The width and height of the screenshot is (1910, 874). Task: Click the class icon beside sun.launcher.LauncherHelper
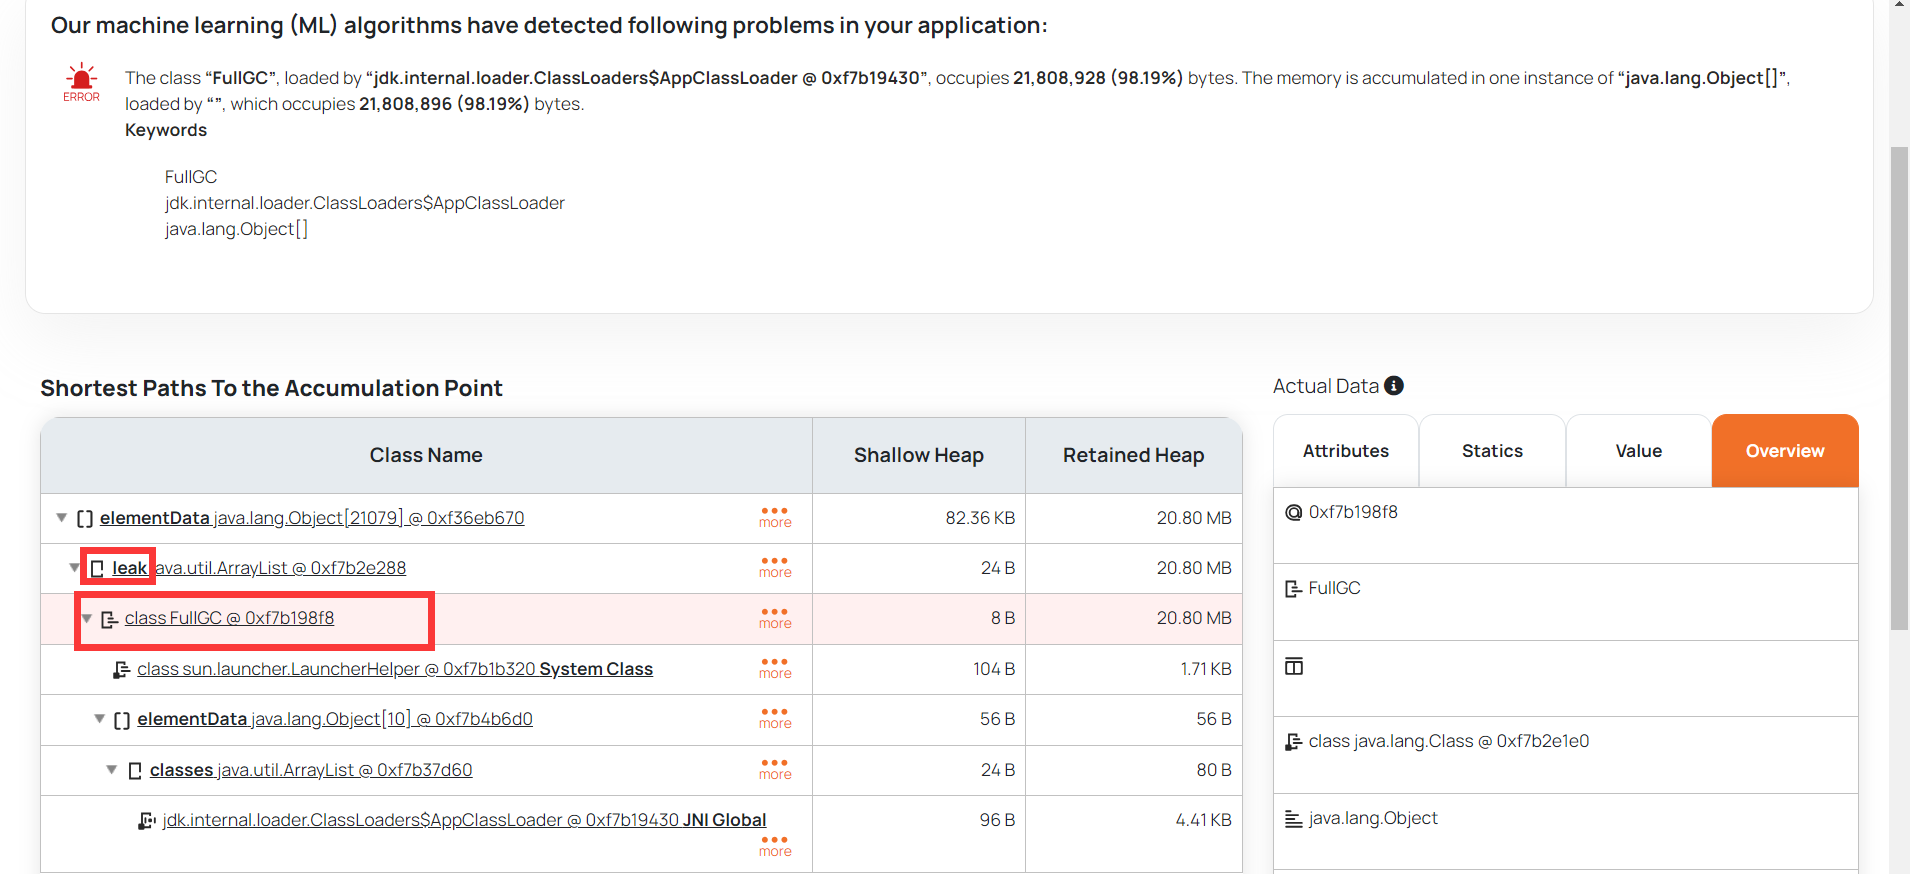(122, 669)
